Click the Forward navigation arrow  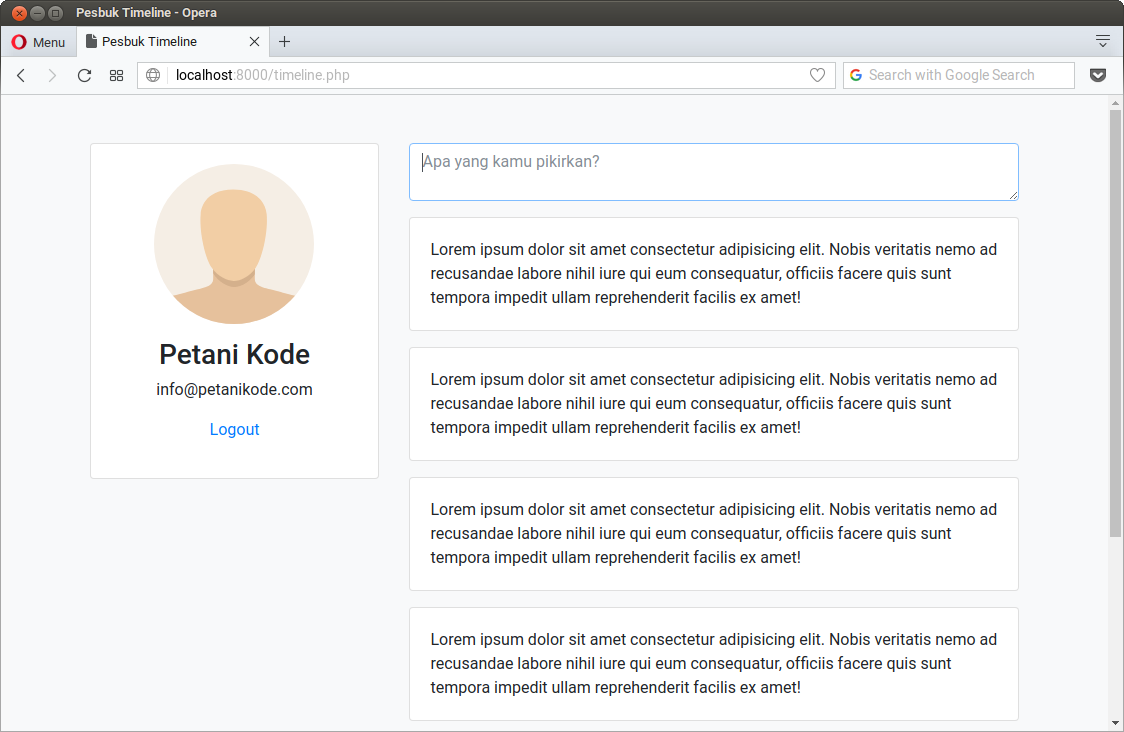(52, 75)
